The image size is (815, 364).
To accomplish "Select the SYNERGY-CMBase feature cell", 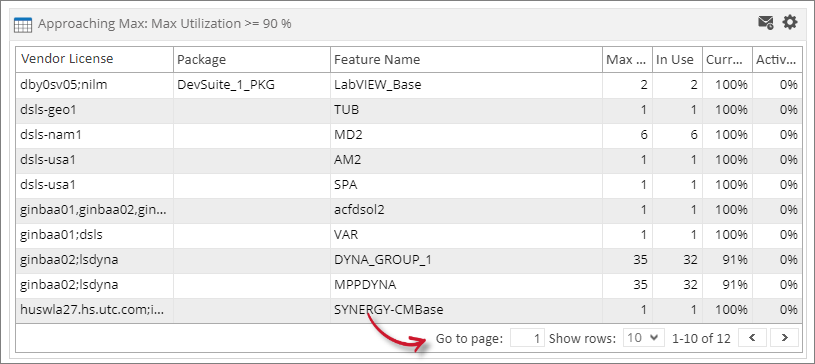I will [467, 310].
